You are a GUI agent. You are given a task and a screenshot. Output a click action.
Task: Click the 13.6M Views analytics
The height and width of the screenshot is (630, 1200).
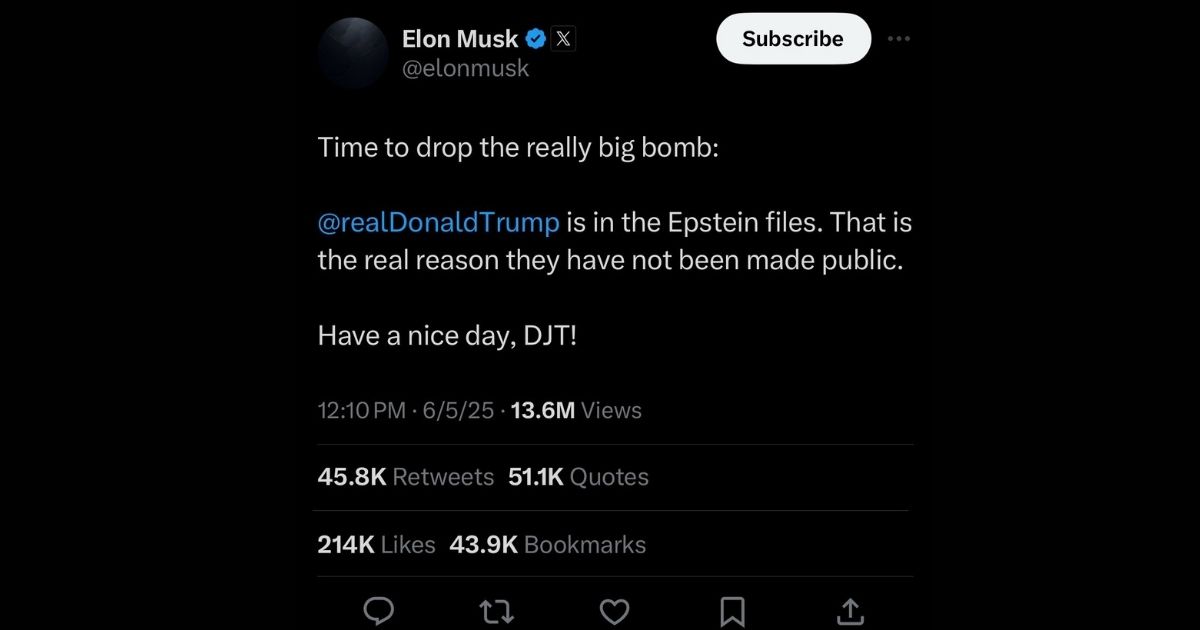(575, 410)
